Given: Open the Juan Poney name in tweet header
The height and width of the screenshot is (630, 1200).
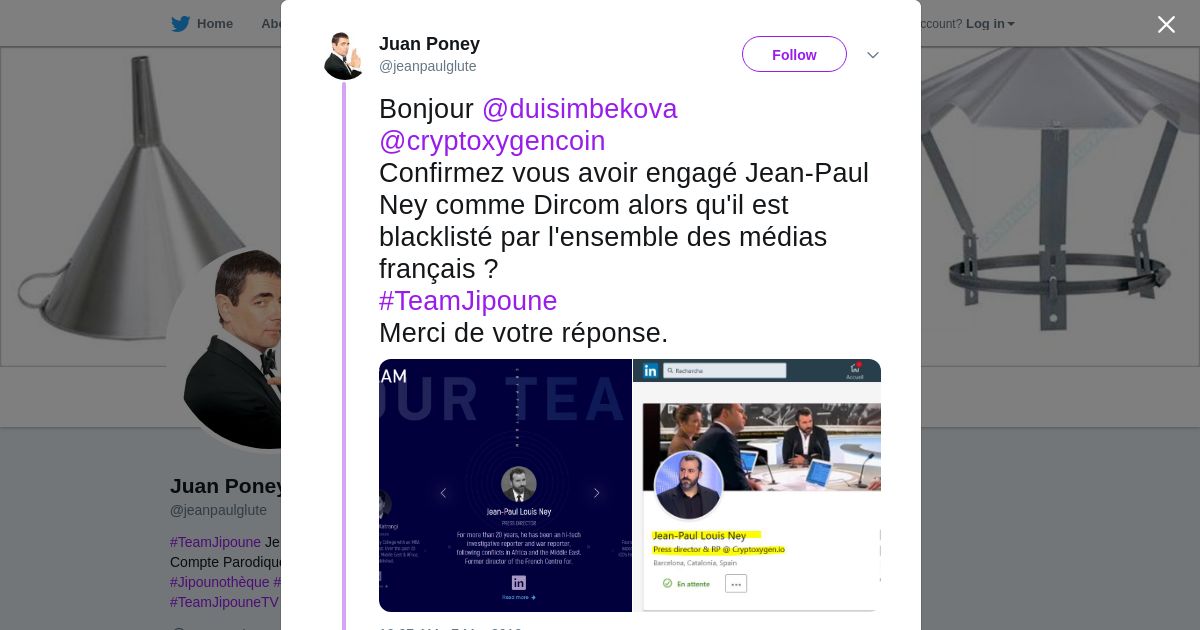Looking at the screenshot, I should pyautogui.click(x=429, y=44).
